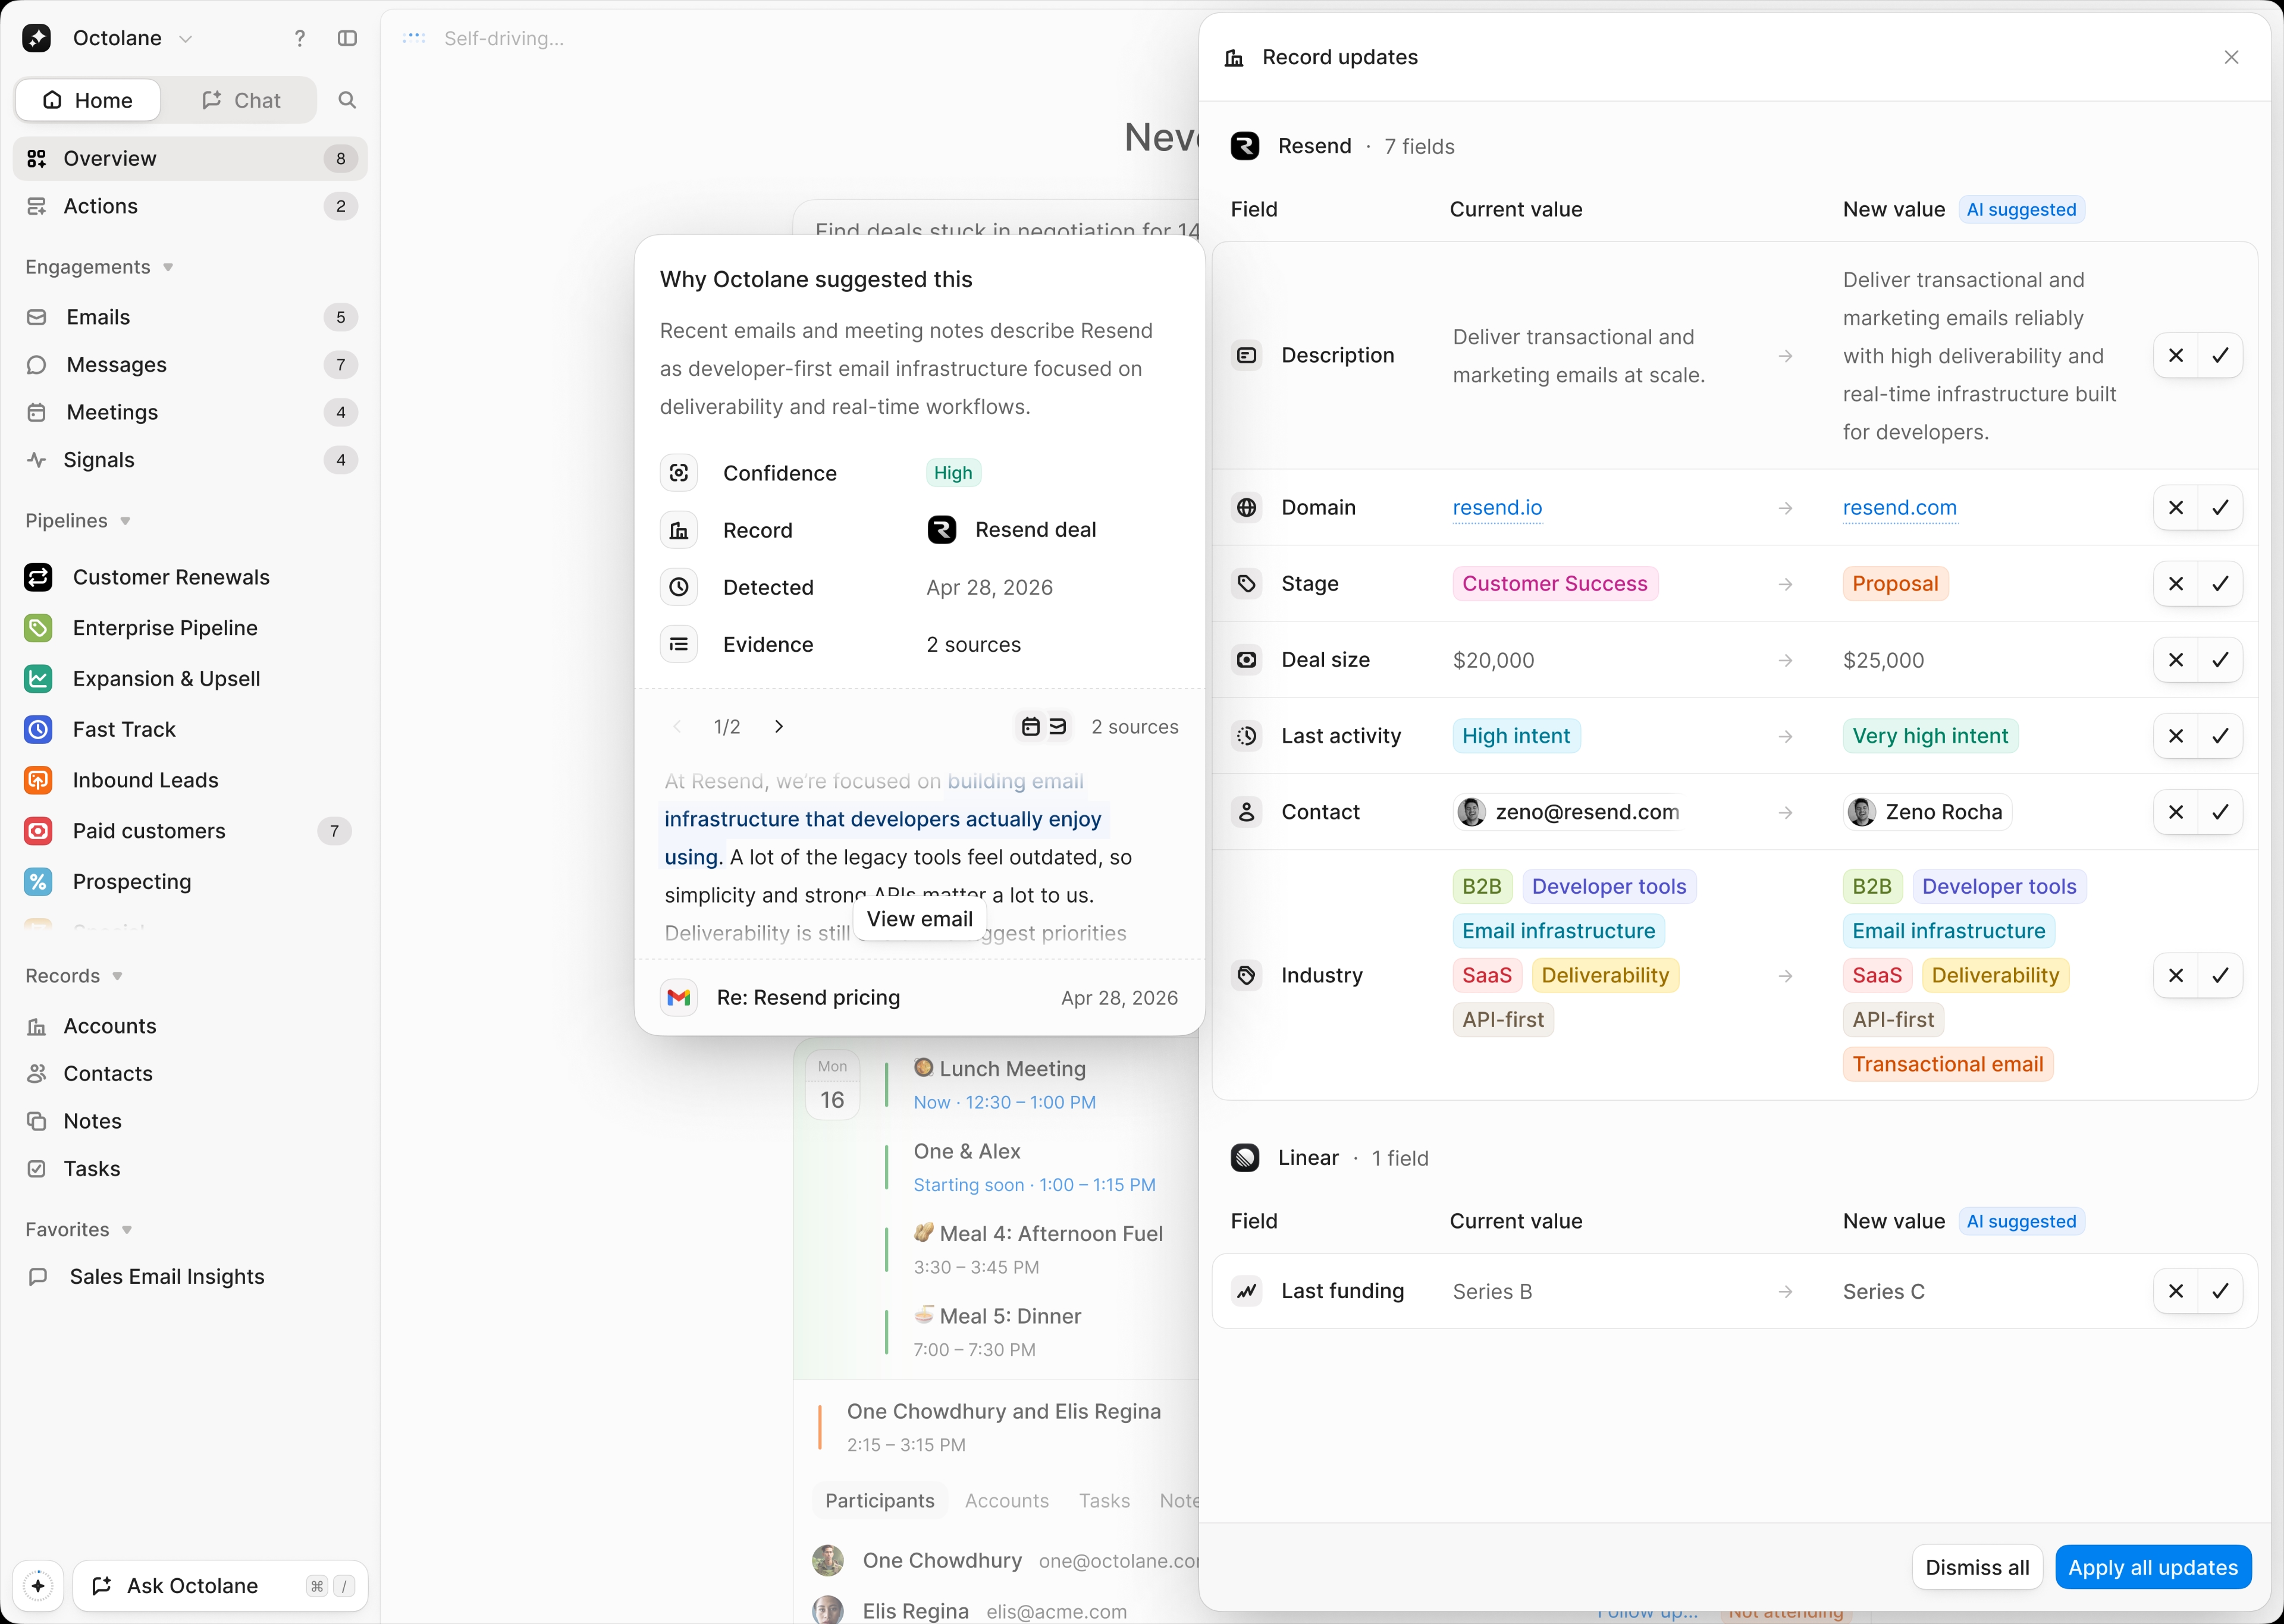Click the One Chowdhury participant avatar

click(x=828, y=1561)
